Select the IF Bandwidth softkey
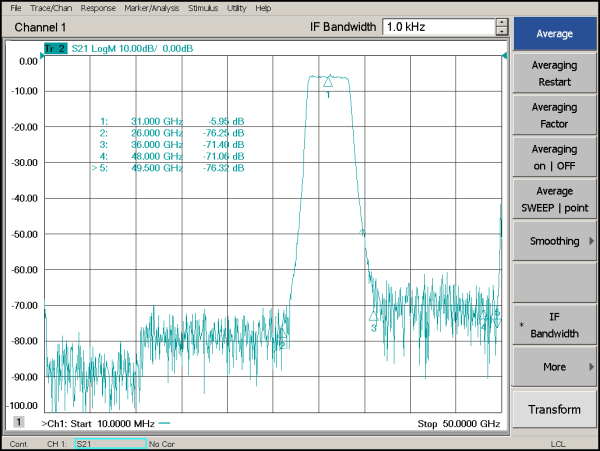Image resolution: width=600 pixels, height=451 pixels. click(554, 325)
